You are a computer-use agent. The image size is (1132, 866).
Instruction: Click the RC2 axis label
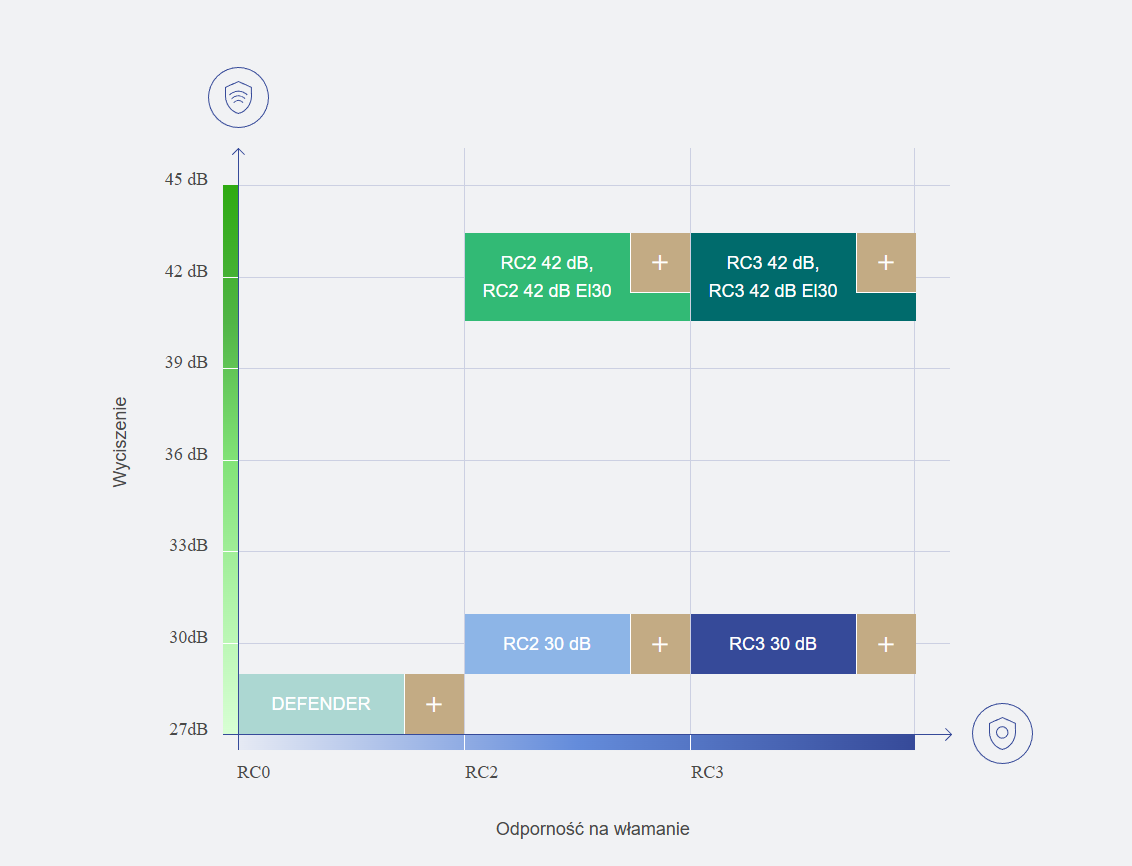481,773
